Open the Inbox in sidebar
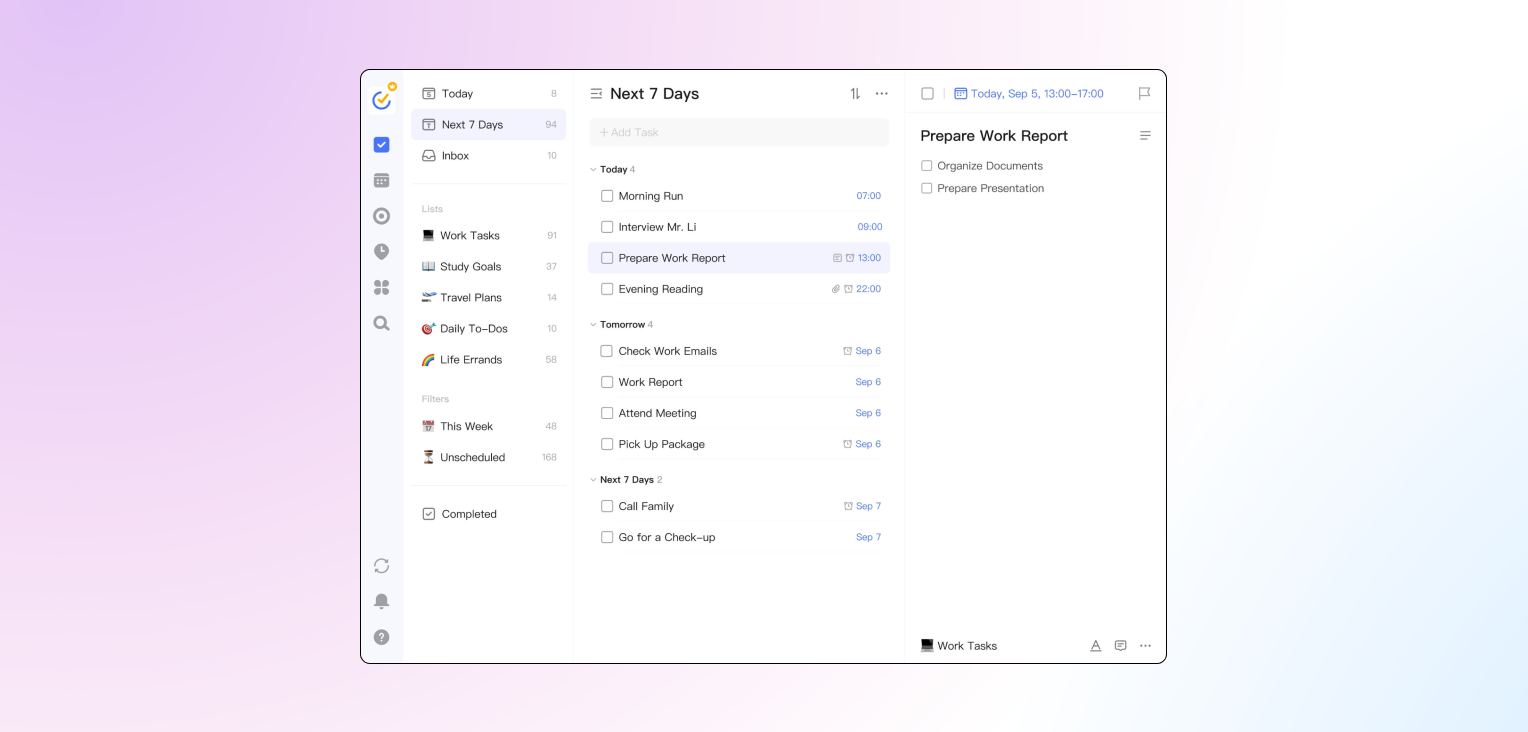Image resolution: width=1528 pixels, height=732 pixels. 455,156
